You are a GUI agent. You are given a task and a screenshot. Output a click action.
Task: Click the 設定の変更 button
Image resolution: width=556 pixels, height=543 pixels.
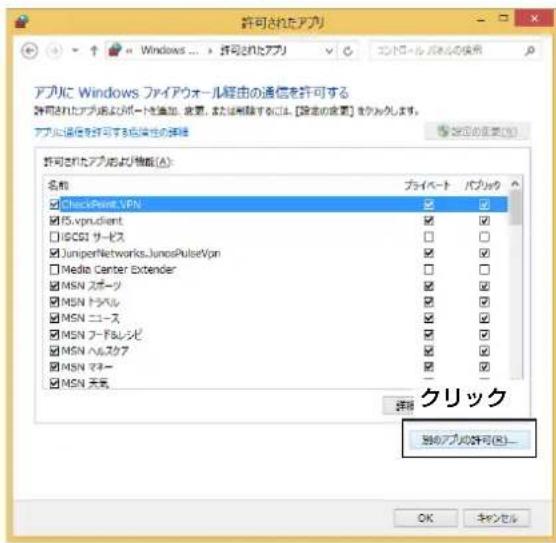(477, 132)
